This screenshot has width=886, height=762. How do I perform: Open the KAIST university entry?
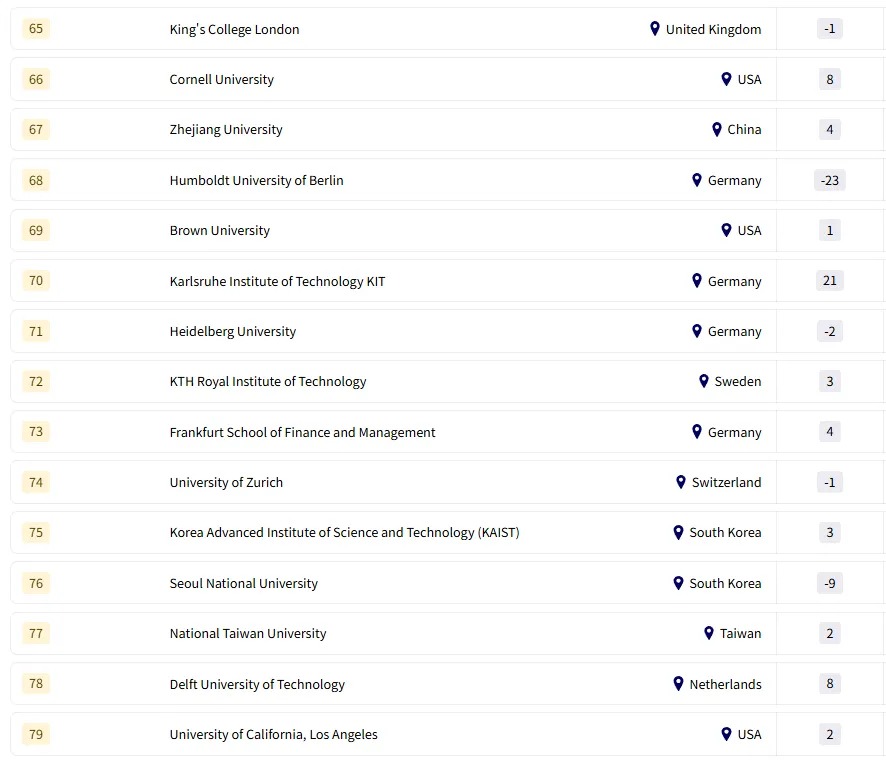pyautogui.click(x=344, y=532)
